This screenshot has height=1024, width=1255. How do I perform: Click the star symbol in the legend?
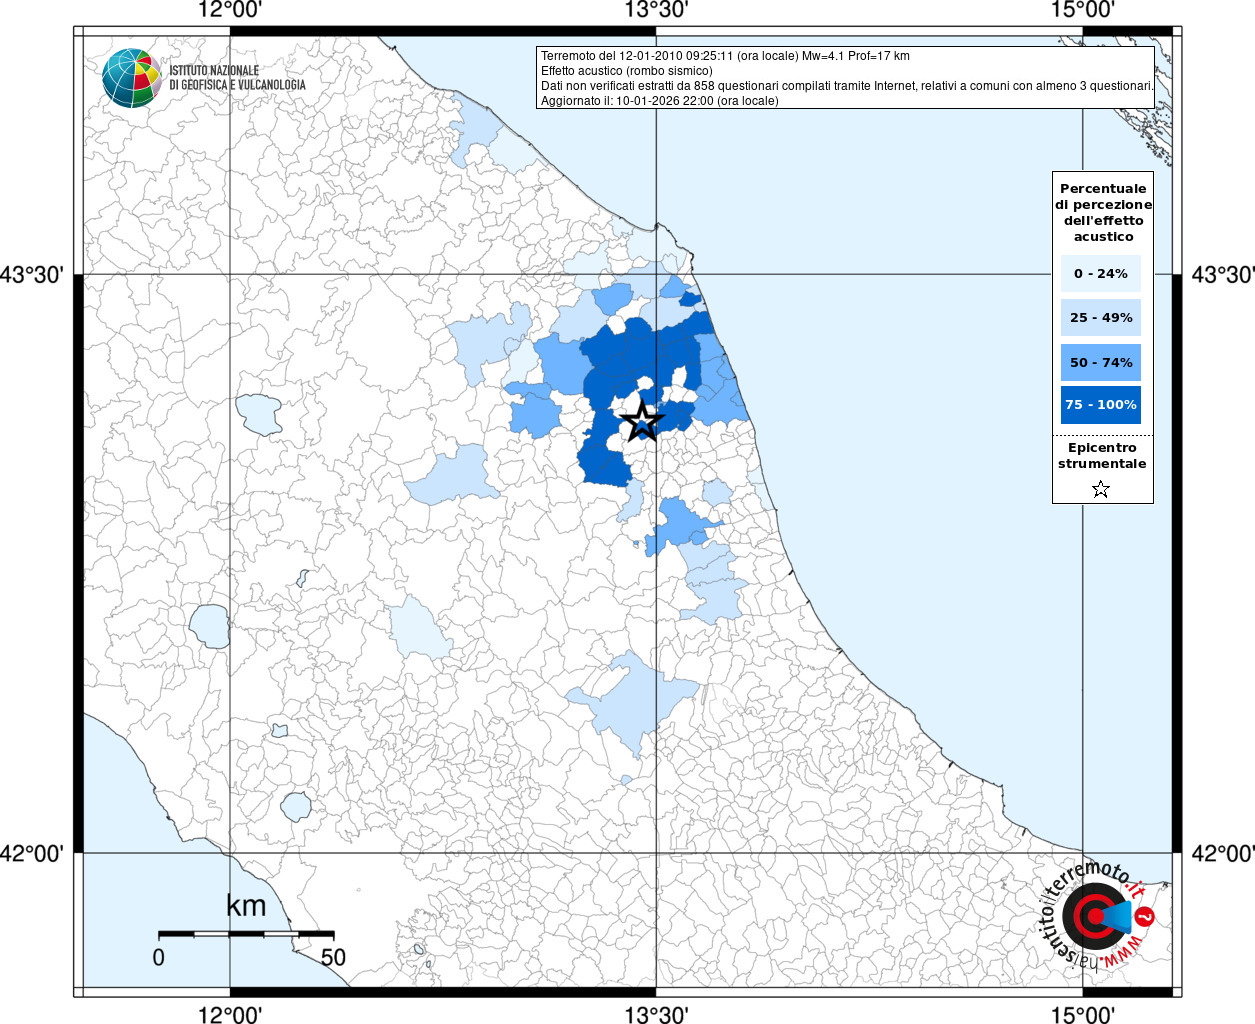[x=1101, y=489]
